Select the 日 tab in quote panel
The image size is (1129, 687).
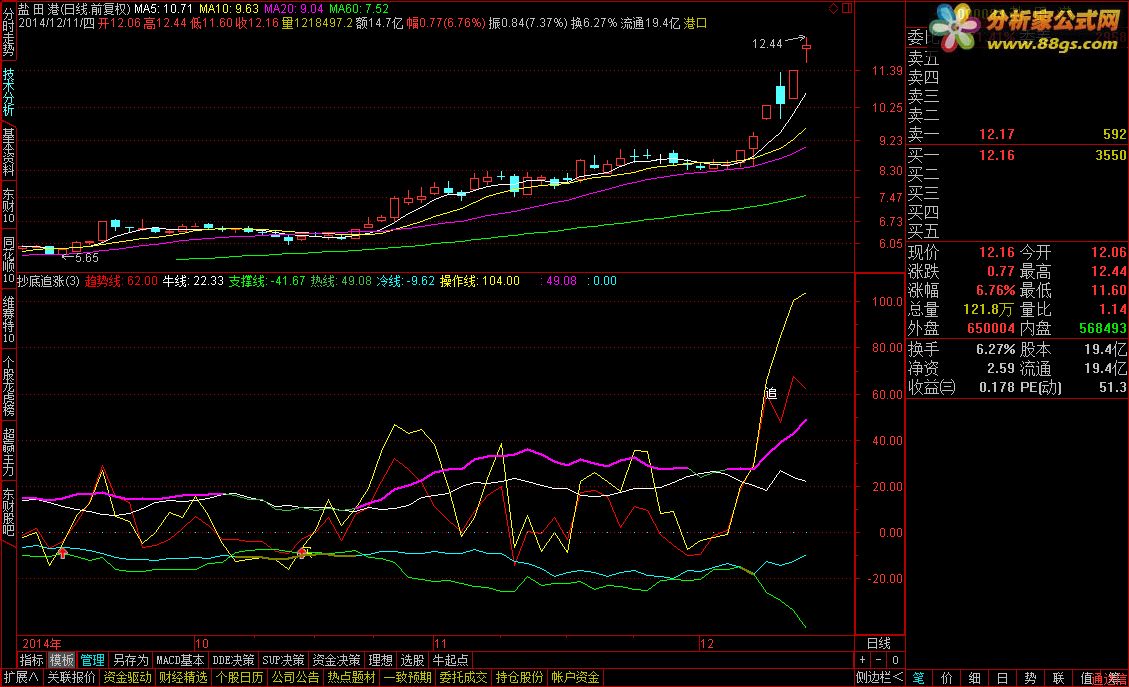click(1002, 678)
